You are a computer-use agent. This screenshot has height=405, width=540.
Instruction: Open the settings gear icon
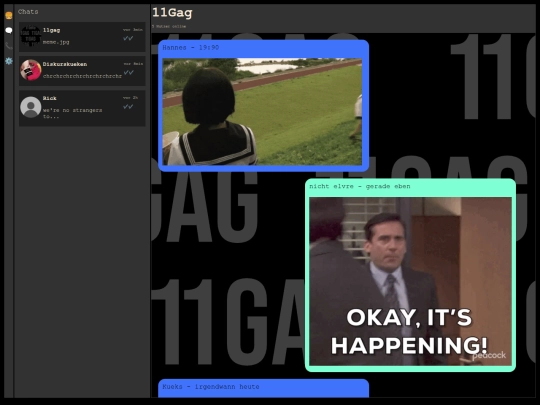point(9,61)
